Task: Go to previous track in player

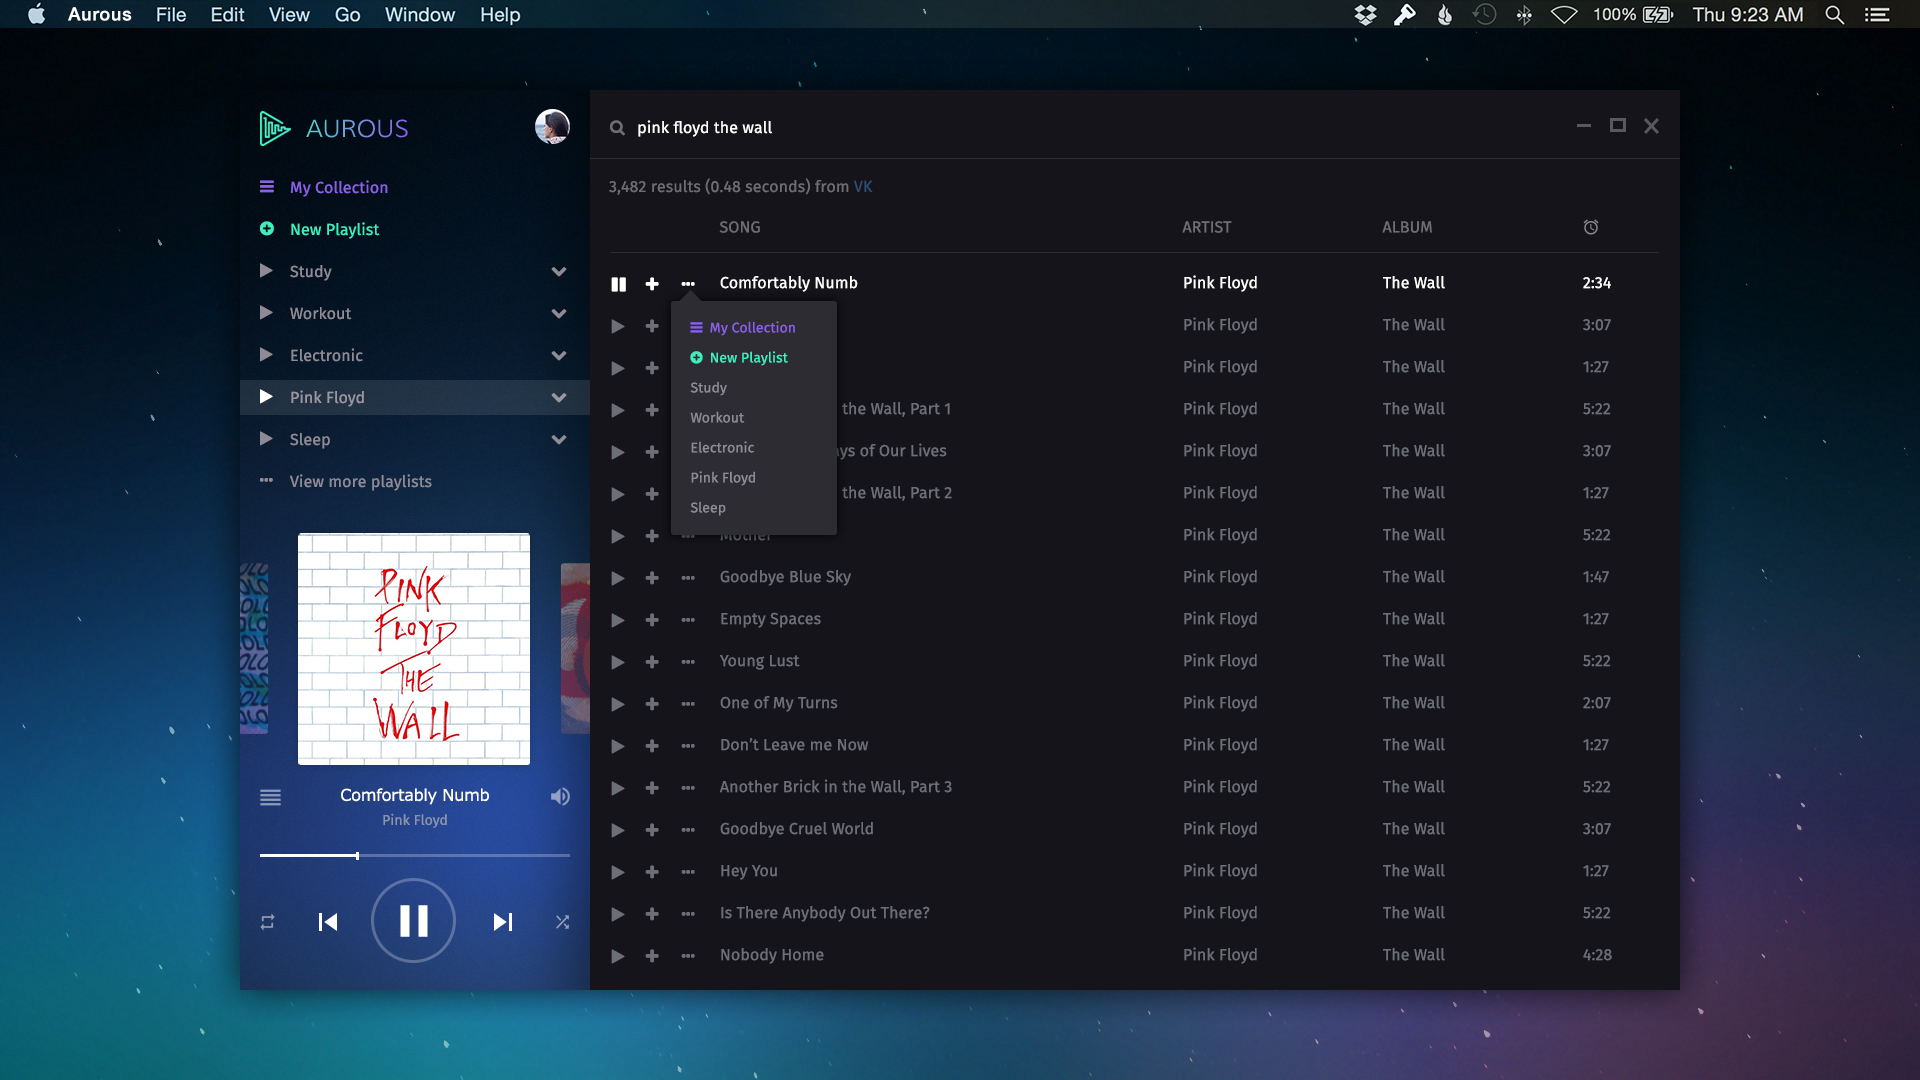Action: coord(328,922)
